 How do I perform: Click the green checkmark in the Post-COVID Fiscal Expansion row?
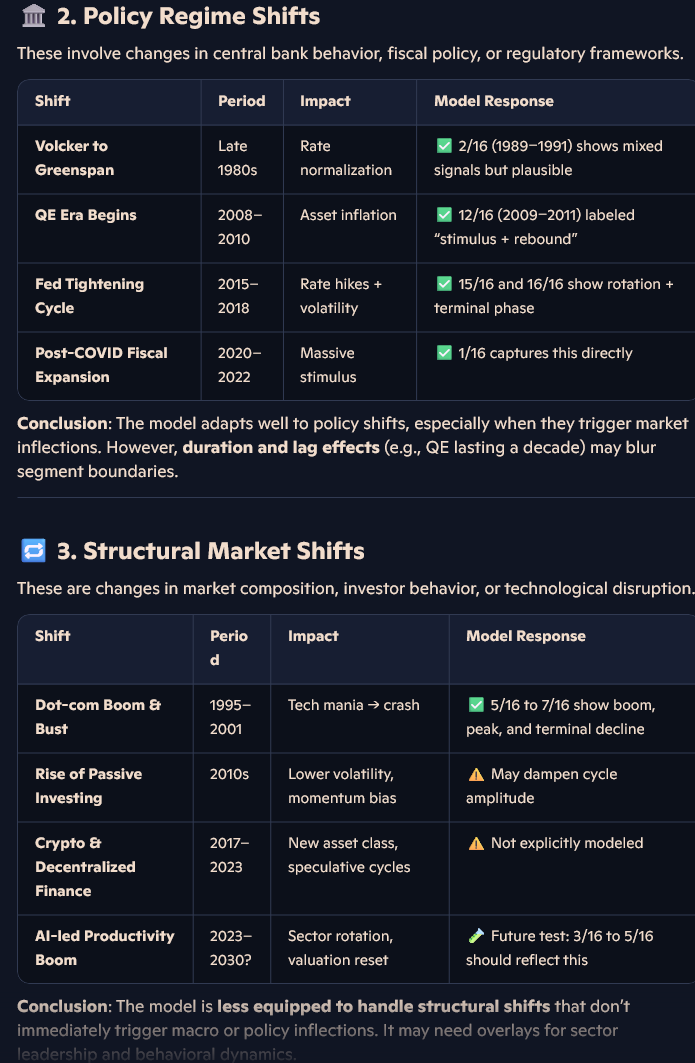pos(444,353)
